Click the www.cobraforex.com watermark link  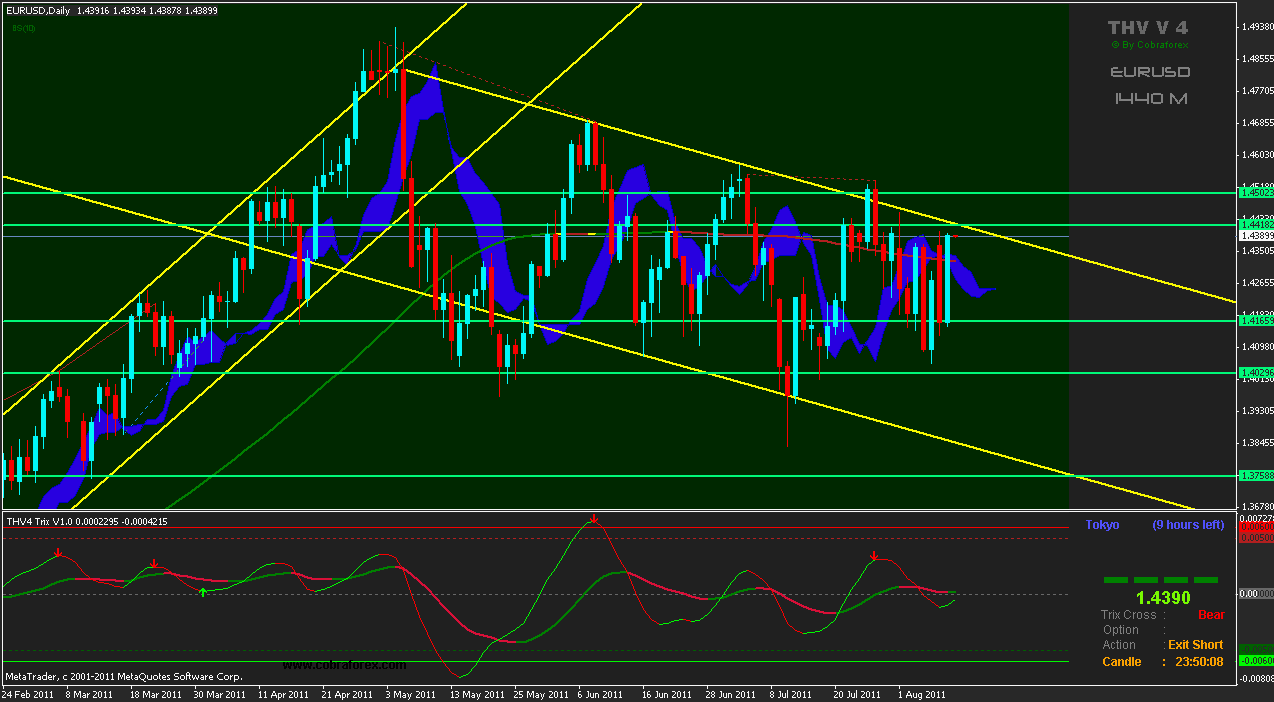pos(344,665)
